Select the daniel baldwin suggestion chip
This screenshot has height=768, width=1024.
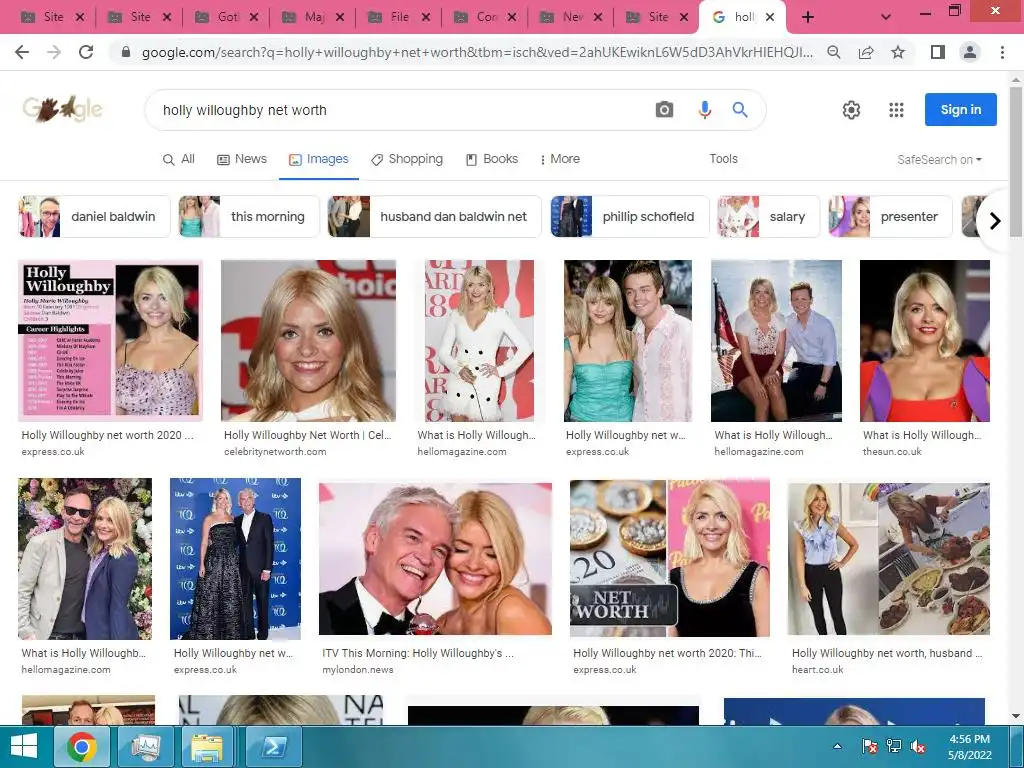94,216
